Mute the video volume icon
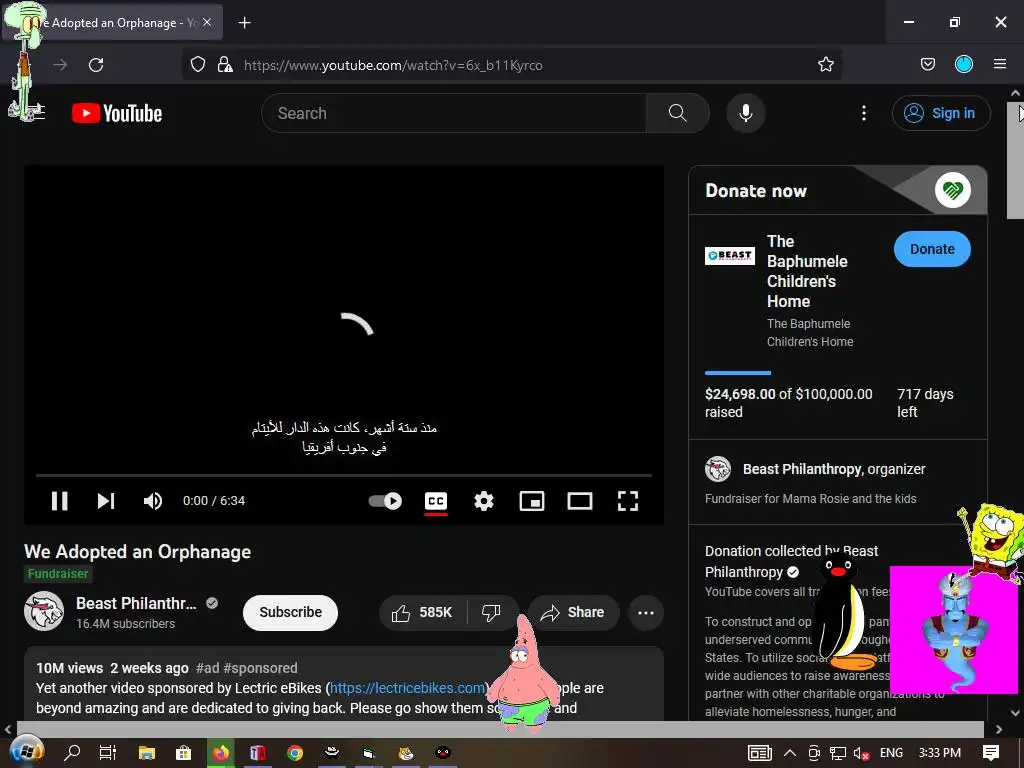The height and width of the screenshot is (768, 1024). click(x=153, y=501)
